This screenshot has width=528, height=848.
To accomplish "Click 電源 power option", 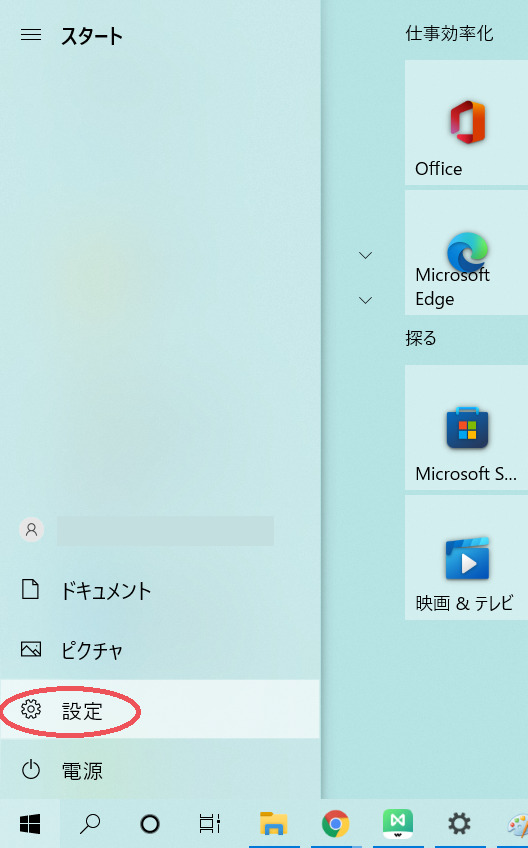I will (x=160, y=770).
